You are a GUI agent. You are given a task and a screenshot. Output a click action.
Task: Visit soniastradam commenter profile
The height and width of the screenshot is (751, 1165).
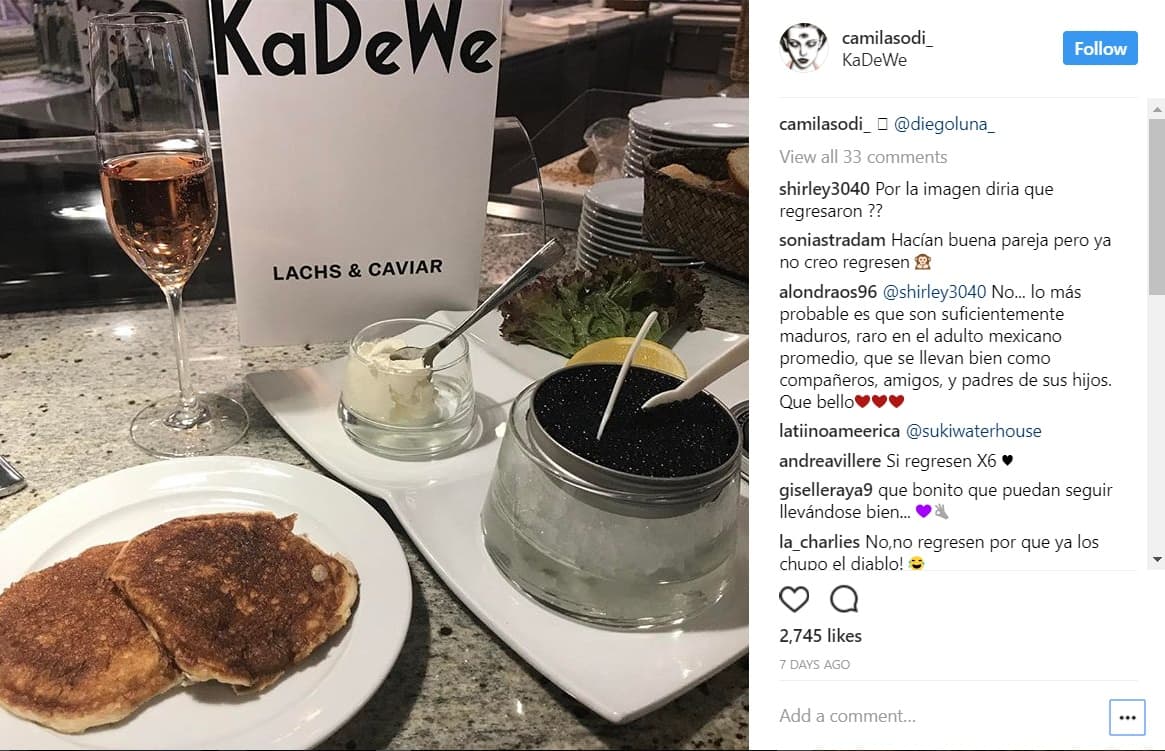click(832, 240)
